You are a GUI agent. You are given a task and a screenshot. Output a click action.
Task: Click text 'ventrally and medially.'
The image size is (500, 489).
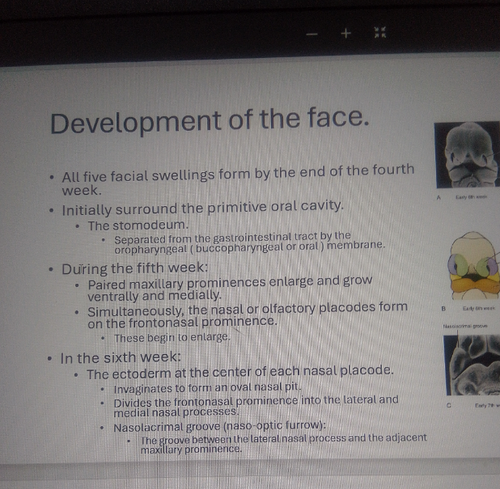coord(154,296)
